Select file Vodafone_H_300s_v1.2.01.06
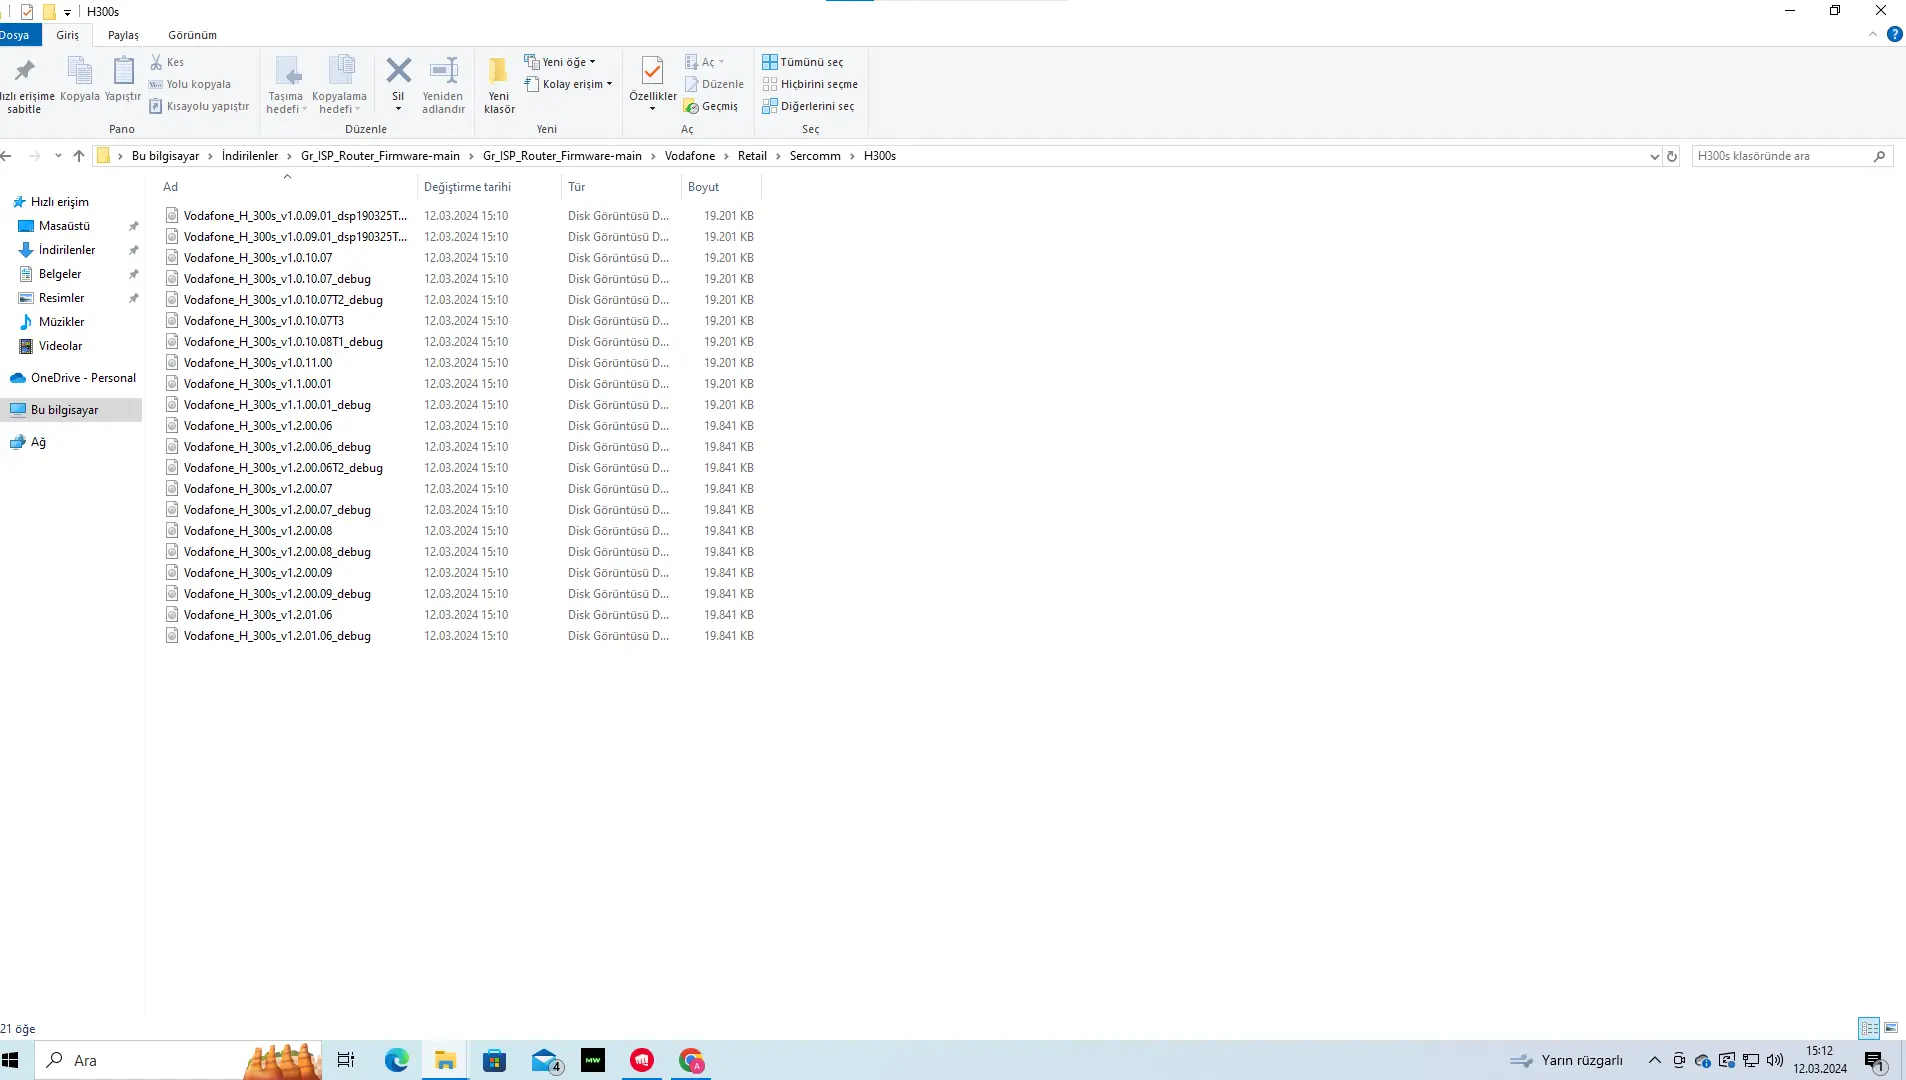This screenshot has height=1080, width=1906. click(258, 615)
